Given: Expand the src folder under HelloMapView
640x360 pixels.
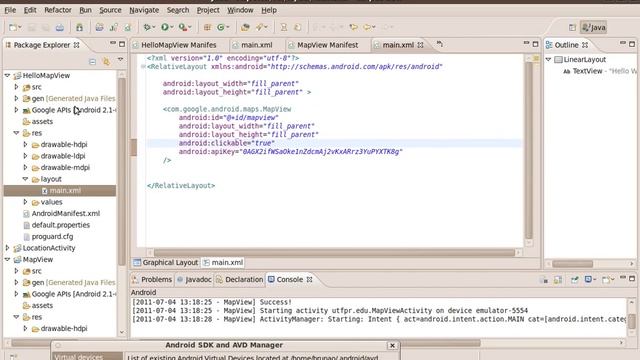Looking at the screenshot, I should [x=16, y=87].
